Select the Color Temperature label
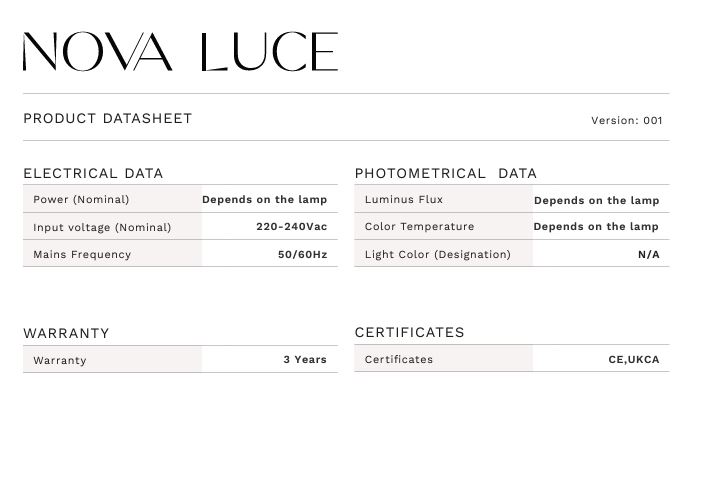 pos(419,226)
